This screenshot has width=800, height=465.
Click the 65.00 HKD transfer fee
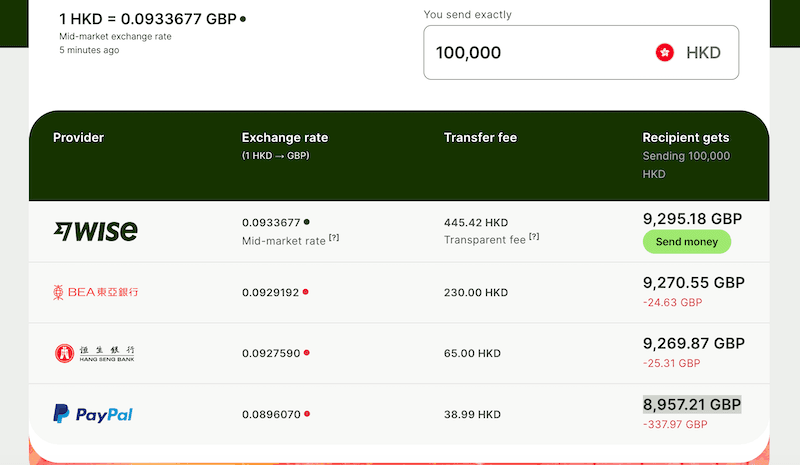[x=472, y=353]
